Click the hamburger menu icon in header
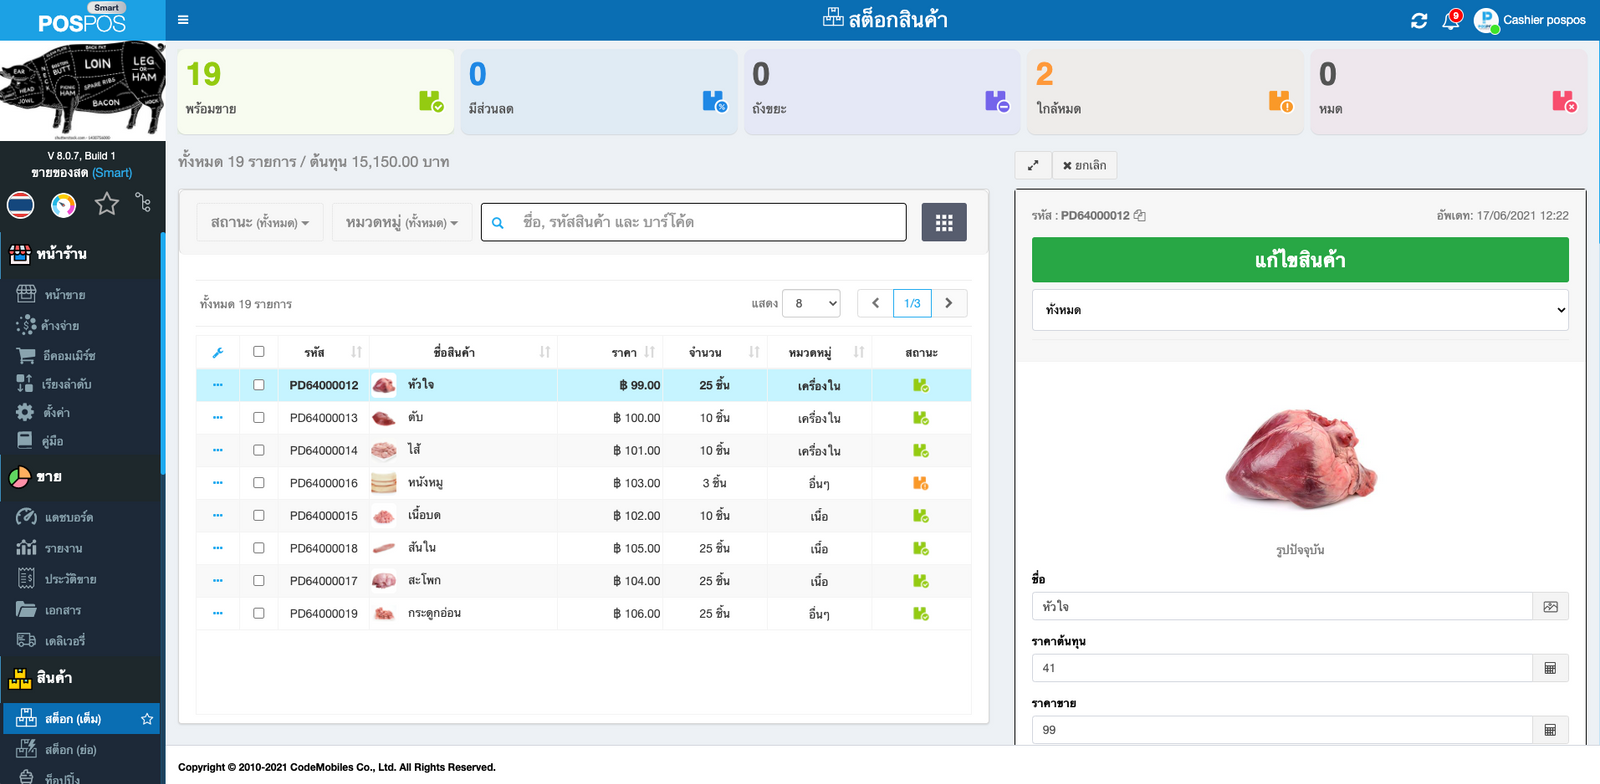This screenshot has height=784, width=1600. pyautogui.click(x=183, y=20)
